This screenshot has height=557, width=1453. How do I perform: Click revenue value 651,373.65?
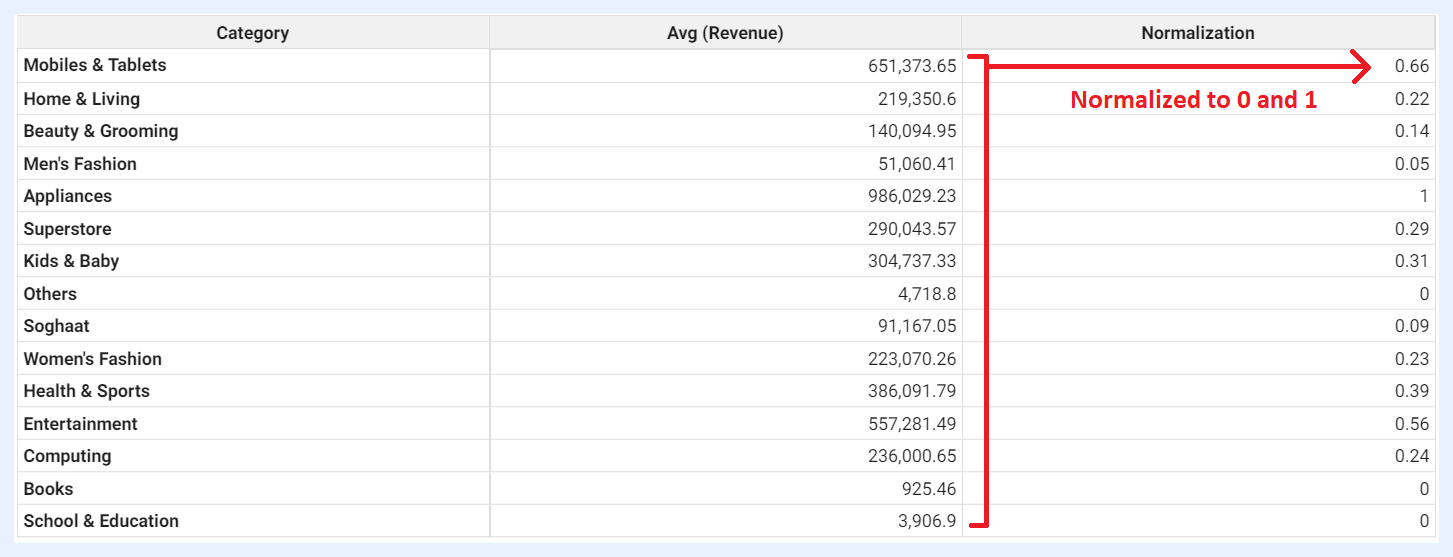point(912,66)
